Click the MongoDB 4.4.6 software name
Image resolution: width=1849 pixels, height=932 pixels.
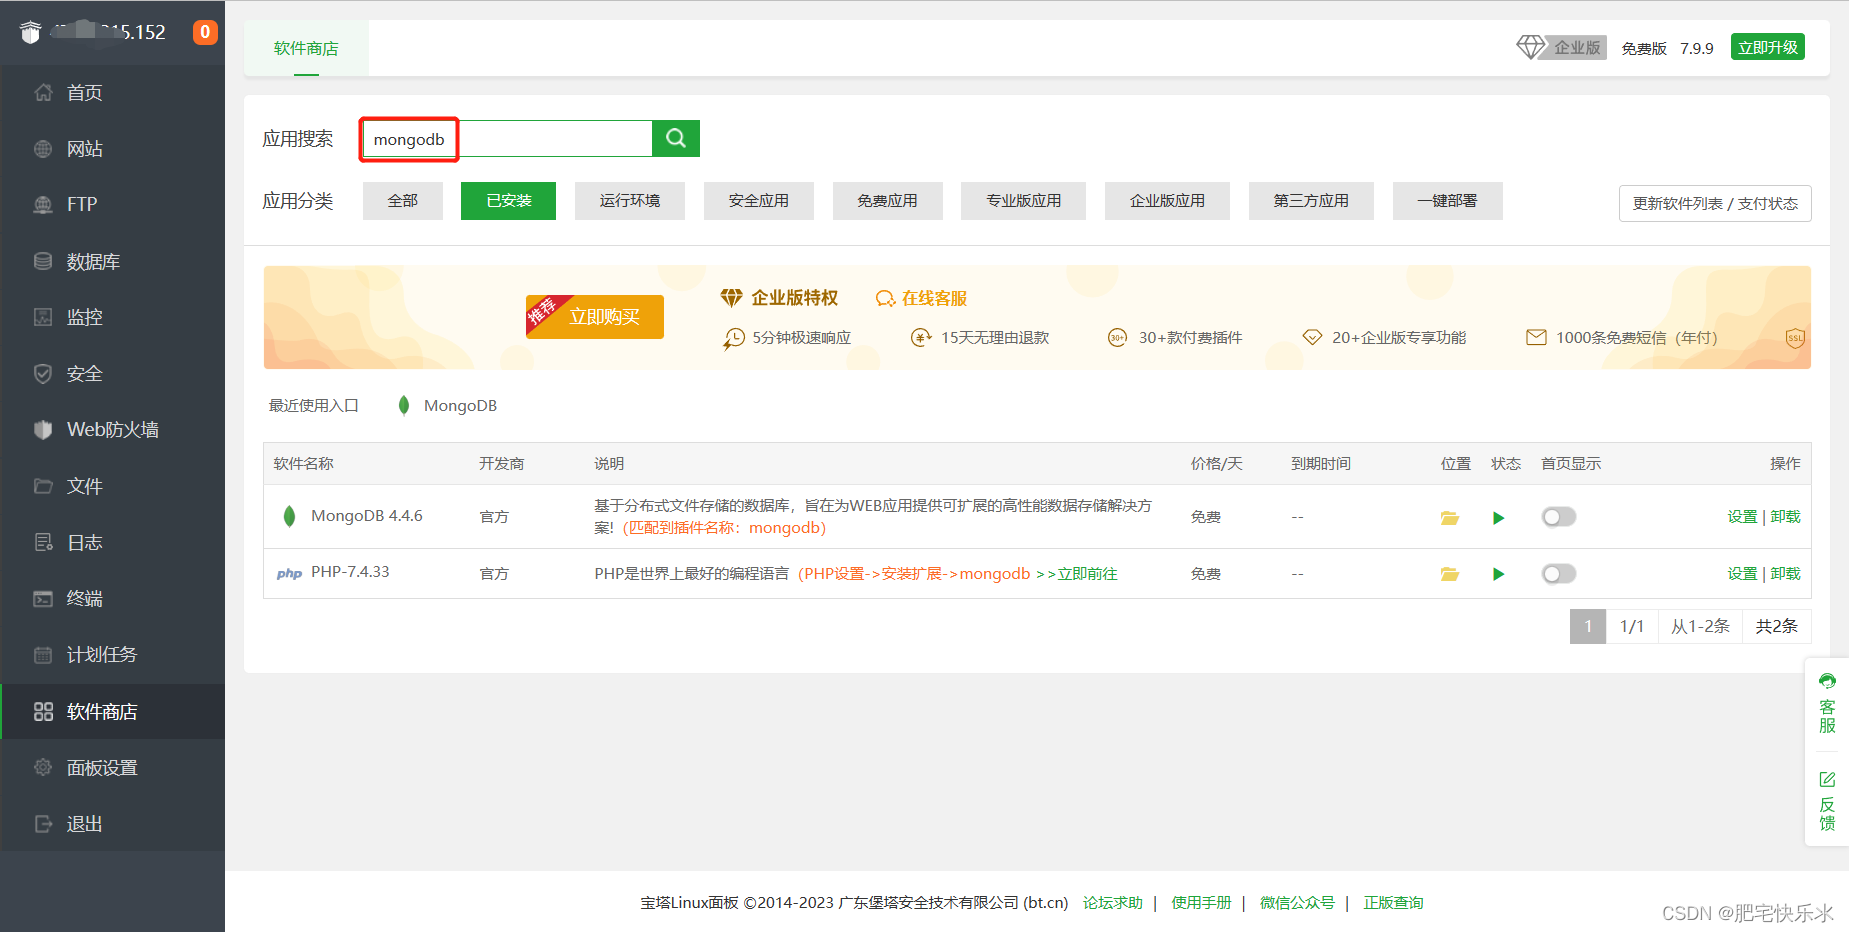(366, 516)
